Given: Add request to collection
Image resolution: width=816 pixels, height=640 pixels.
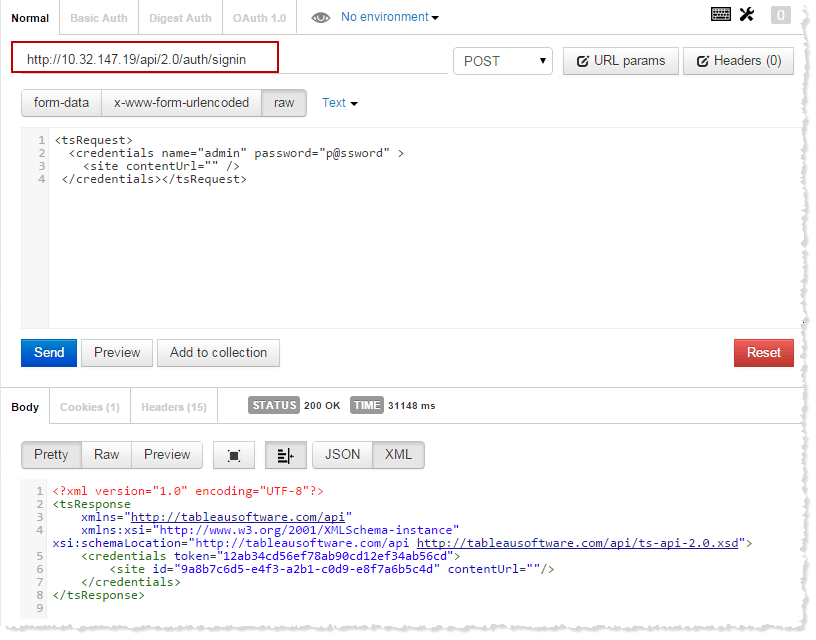Looking at the screenshot, I should (x=218, y=353).
